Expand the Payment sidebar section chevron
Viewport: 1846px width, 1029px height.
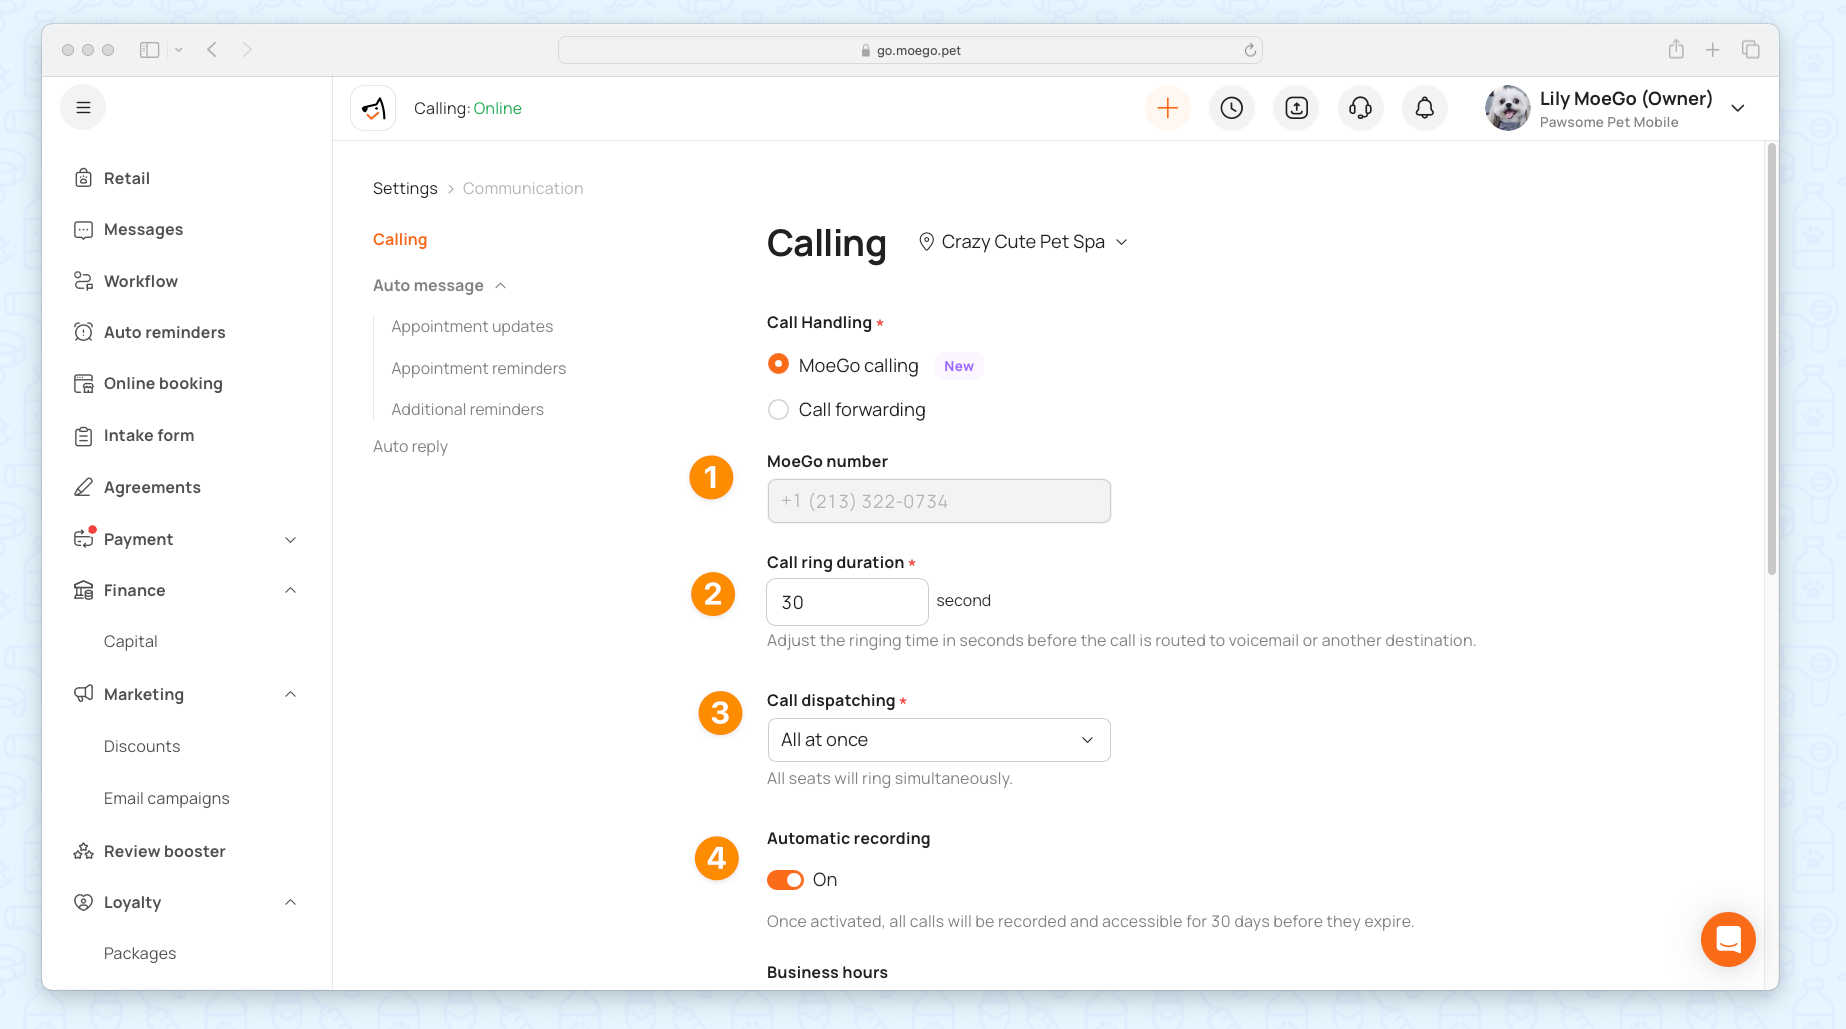pos(291,540)
